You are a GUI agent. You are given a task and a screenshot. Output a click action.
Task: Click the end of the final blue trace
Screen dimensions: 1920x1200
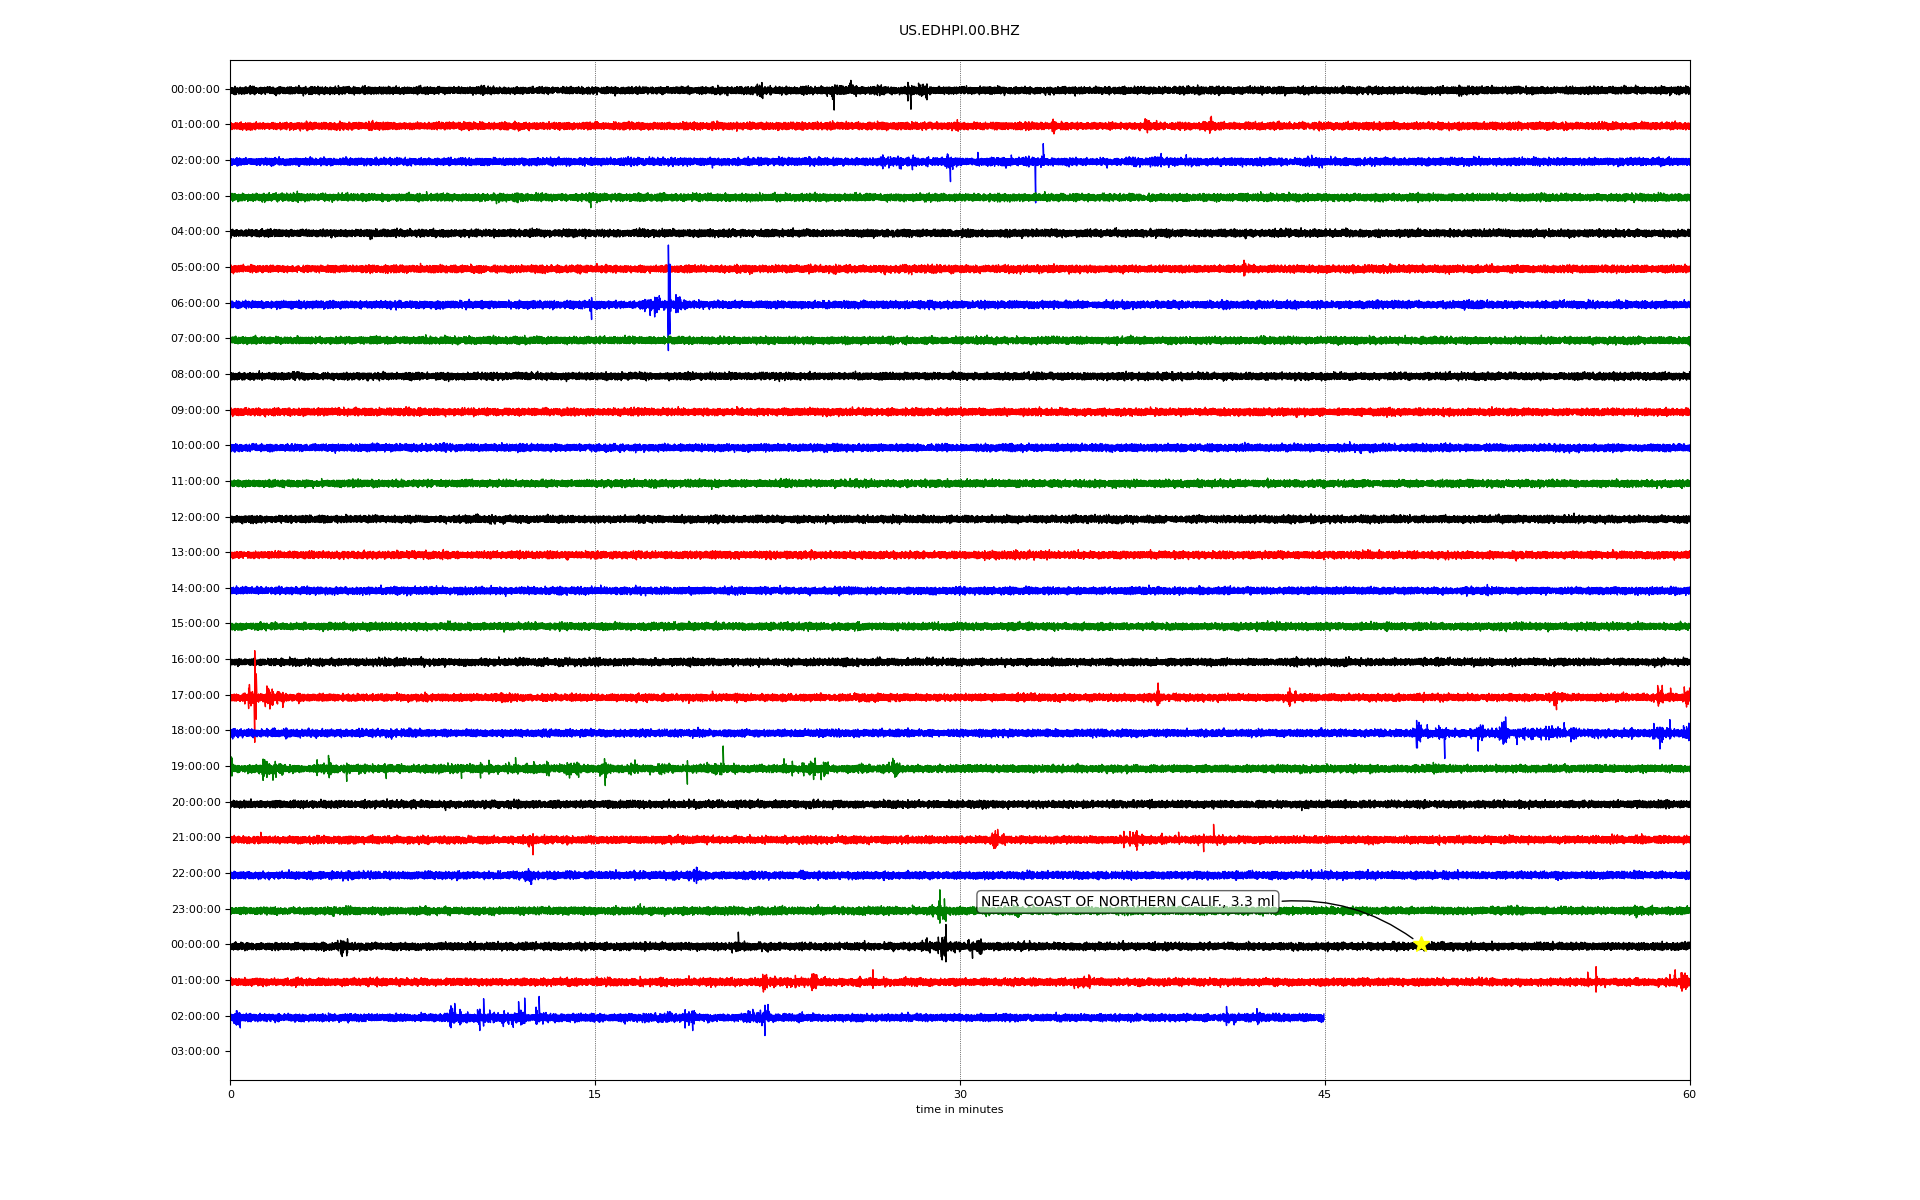1322,1018
